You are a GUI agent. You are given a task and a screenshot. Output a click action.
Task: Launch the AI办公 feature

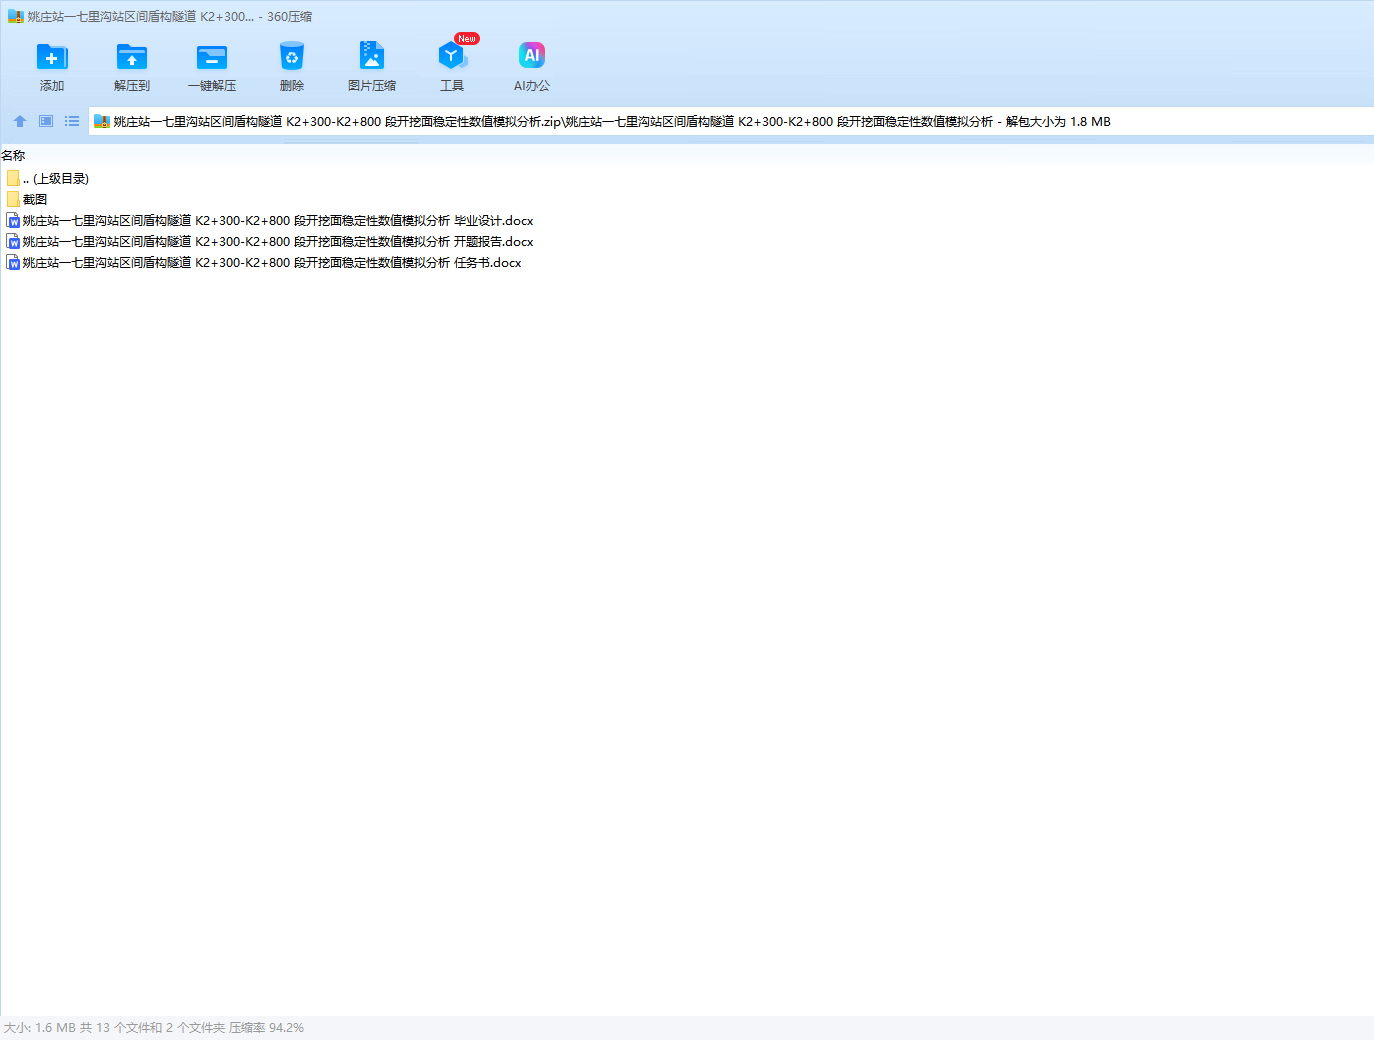532,56
